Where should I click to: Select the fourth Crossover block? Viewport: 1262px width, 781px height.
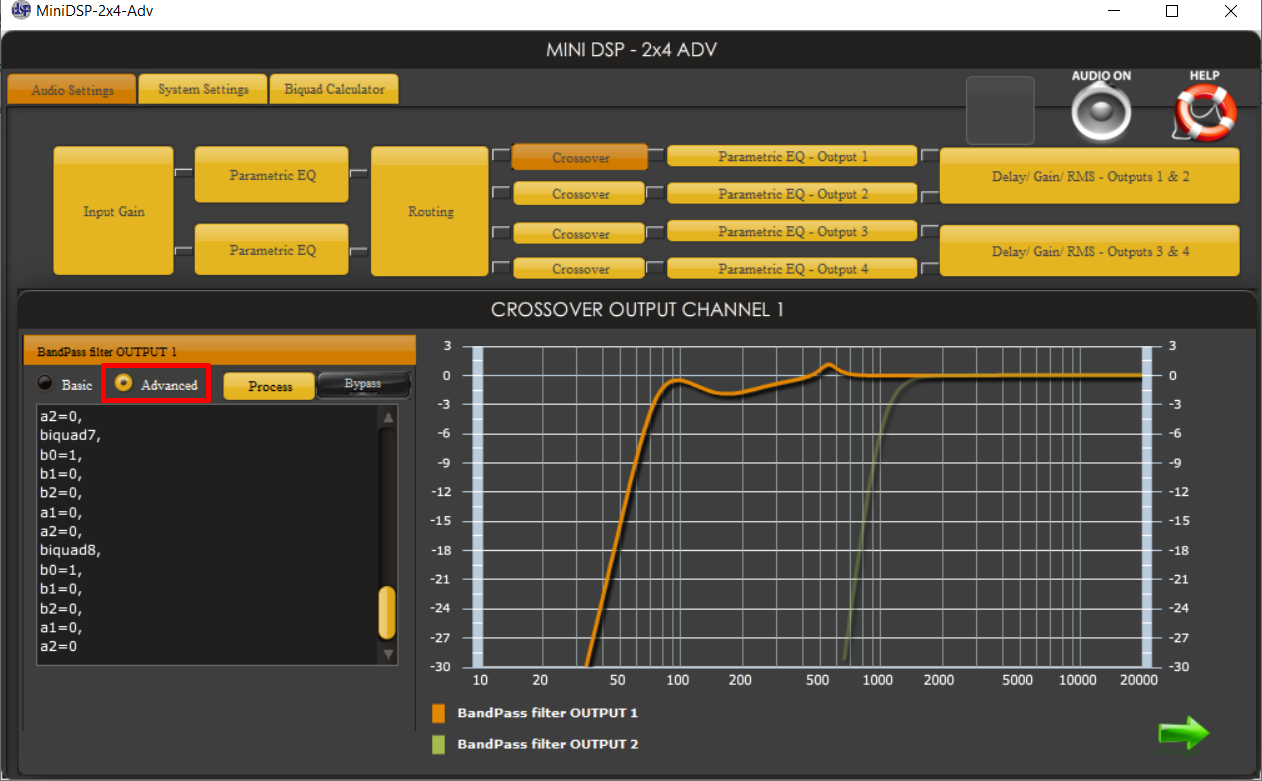click(580, 269)
